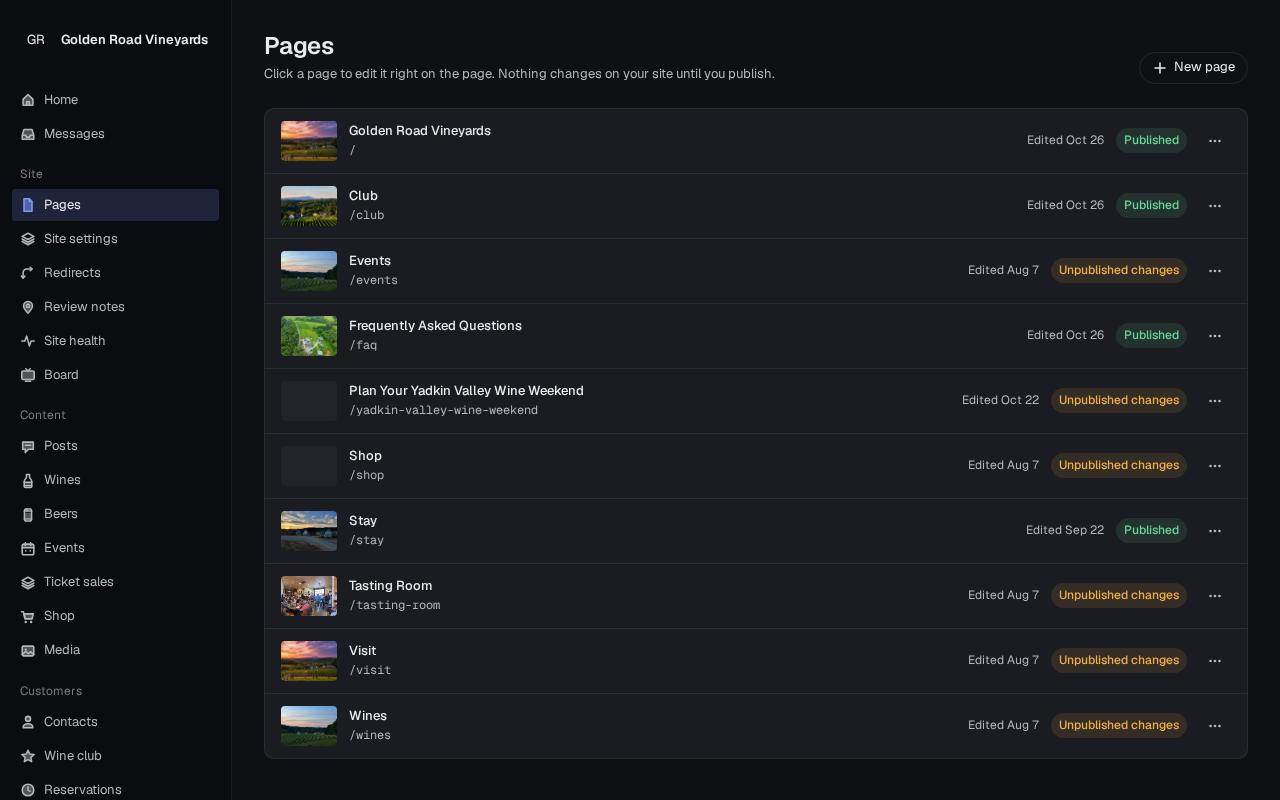The image size is (1280, 800).
Task: Click Published badge on Club row
Action: (1151, 205)
